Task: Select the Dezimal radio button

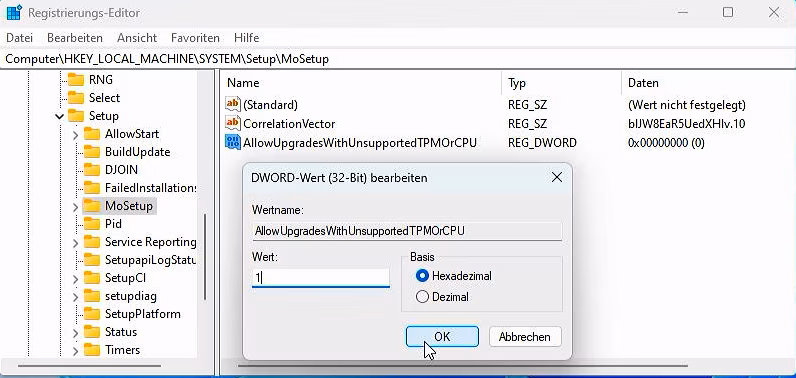Action: (x=422, y=297)
